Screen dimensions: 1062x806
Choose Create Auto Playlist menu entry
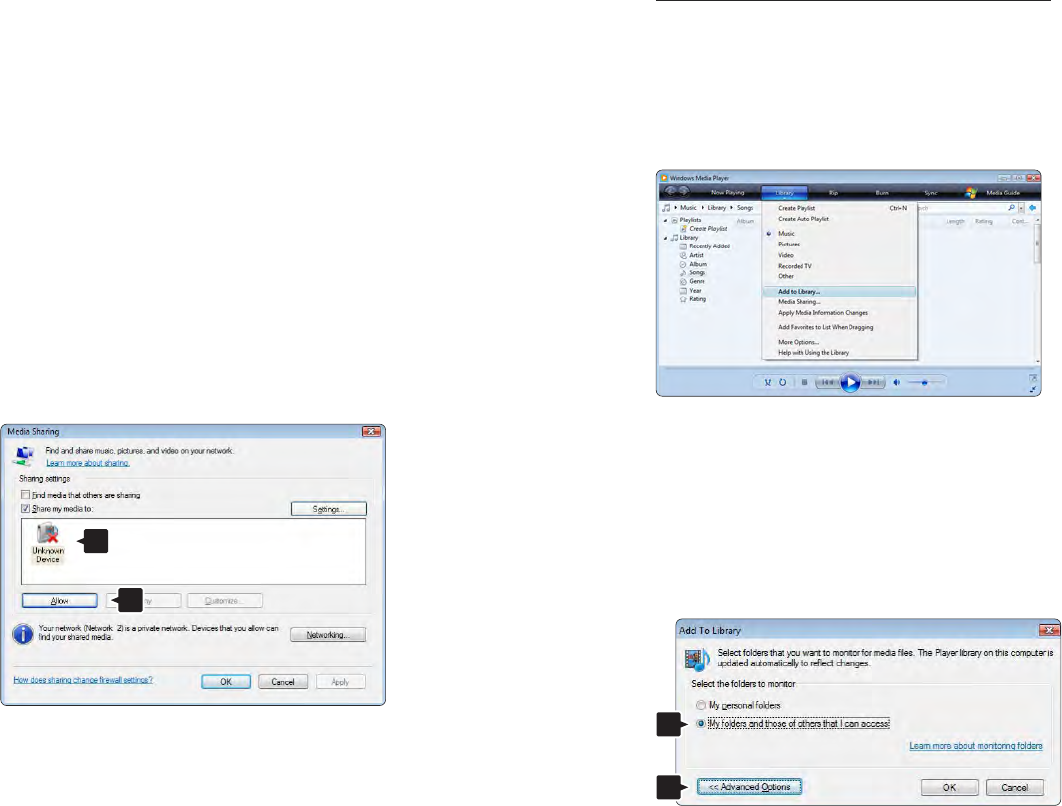(x=839, y=219)
